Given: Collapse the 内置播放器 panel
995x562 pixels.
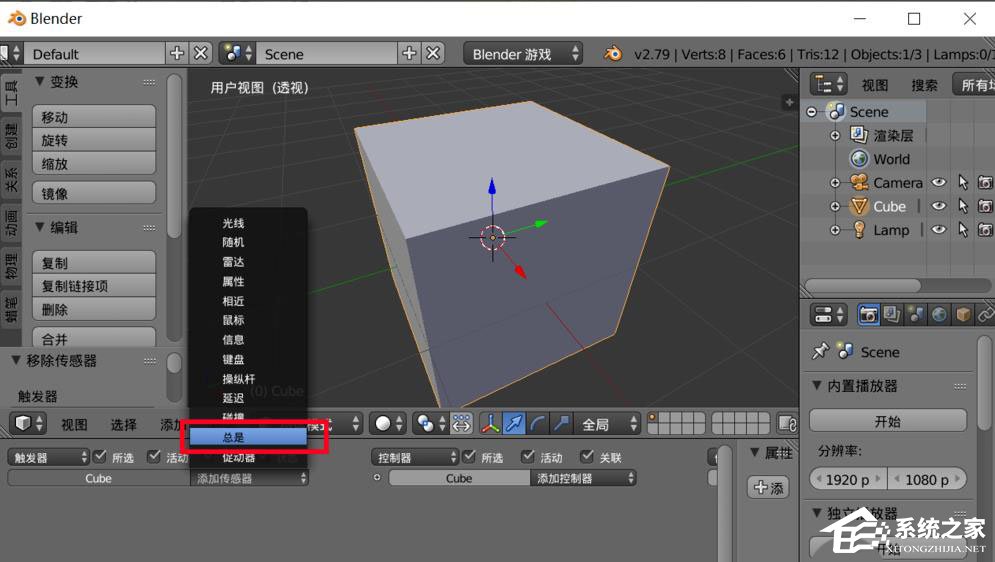Looking at the screenshot, I should pyautogui.click(x=816, y=386).
